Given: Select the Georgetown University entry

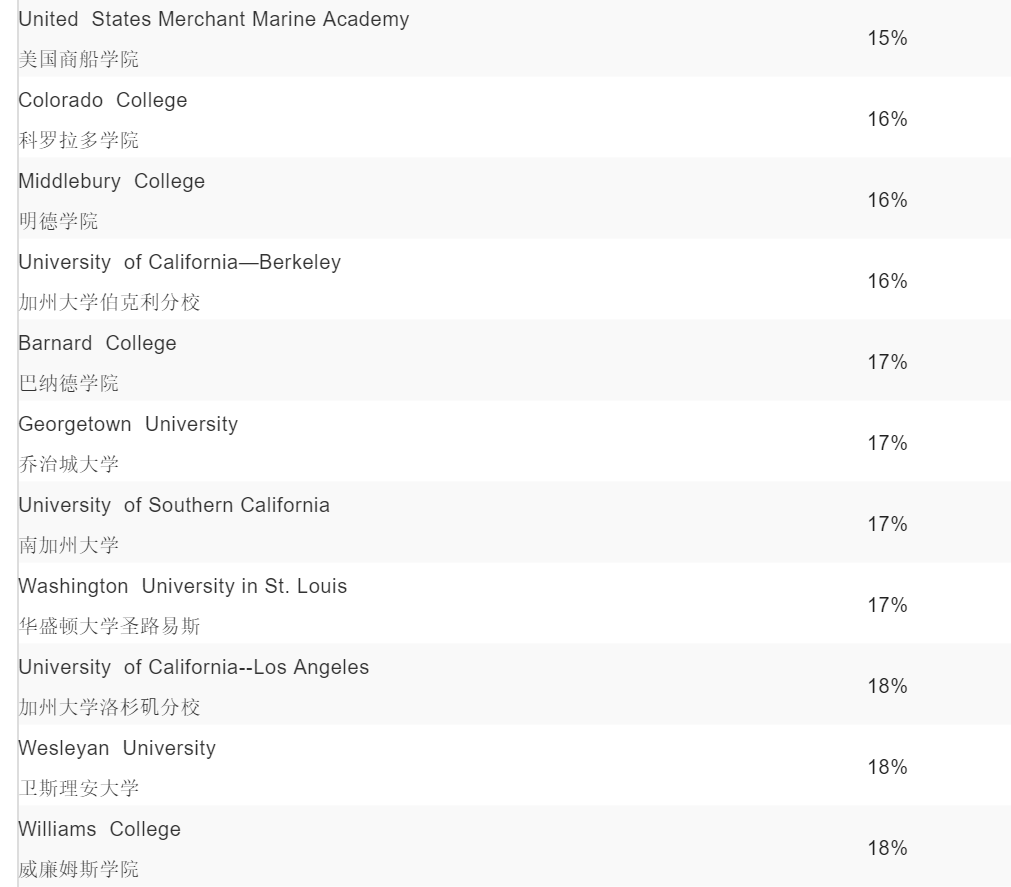Looking at the screenshot, I should (x=128, y=424).
